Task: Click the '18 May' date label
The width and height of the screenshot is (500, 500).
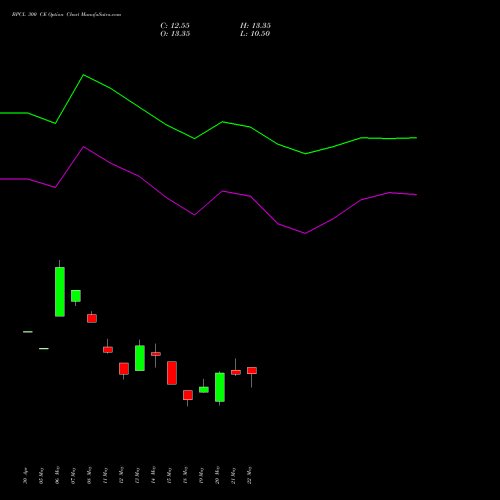Action: (x=186, y=475)
